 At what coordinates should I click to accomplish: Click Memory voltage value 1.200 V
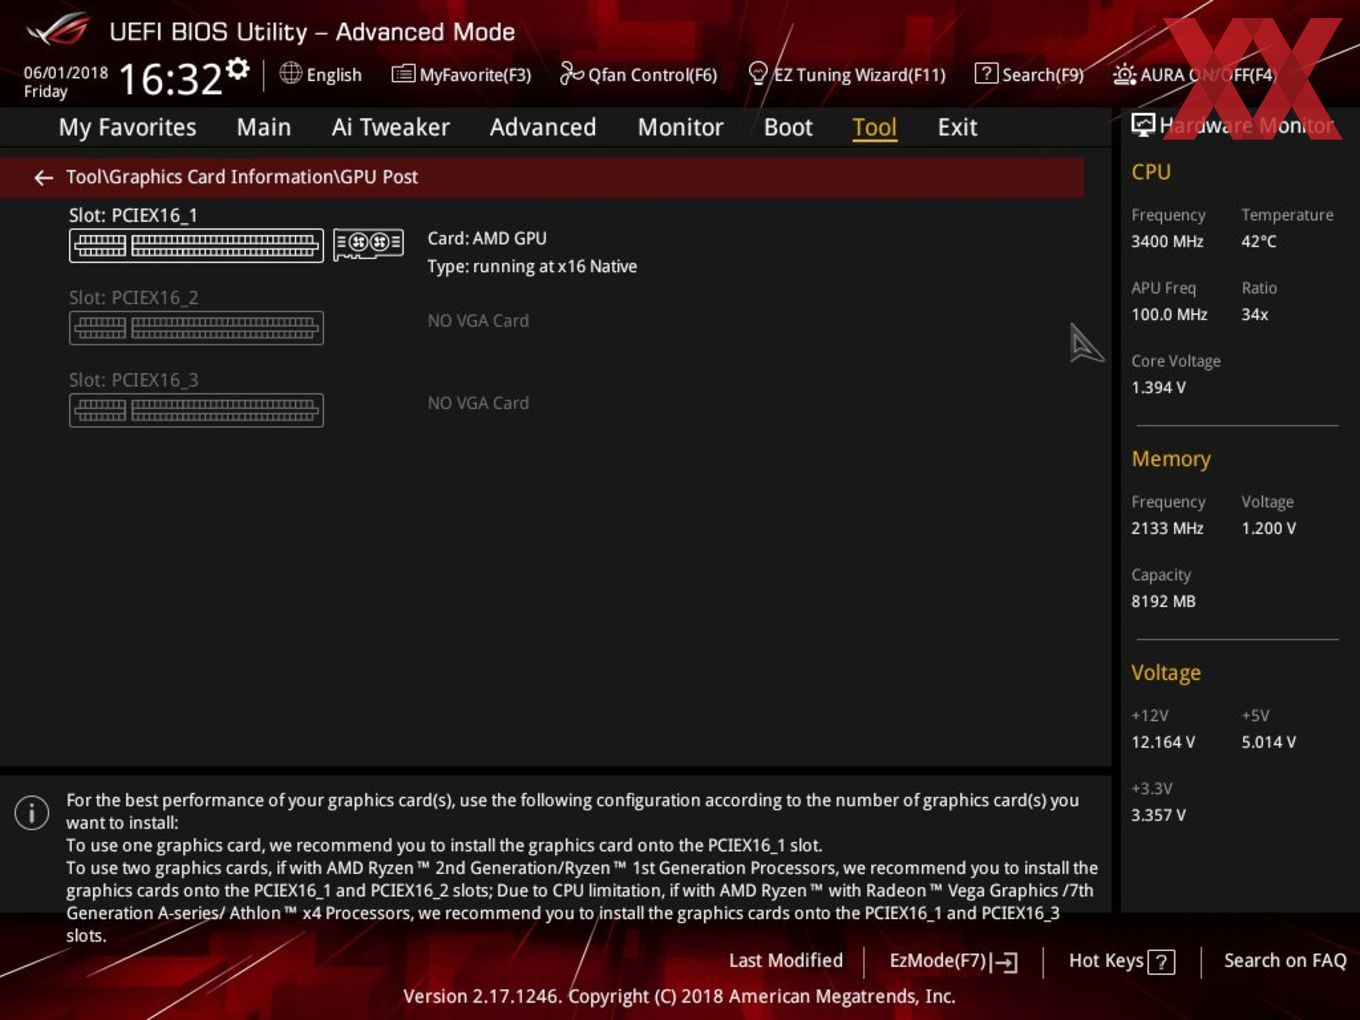[x=1268, y=528]
